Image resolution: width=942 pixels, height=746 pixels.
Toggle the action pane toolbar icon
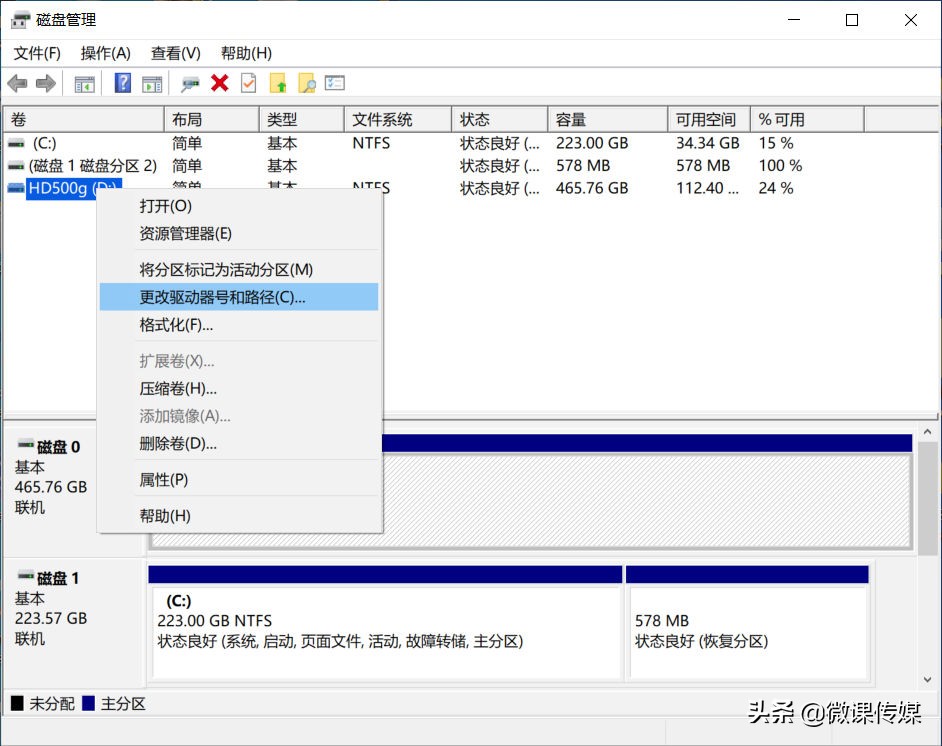click(152, 83)
